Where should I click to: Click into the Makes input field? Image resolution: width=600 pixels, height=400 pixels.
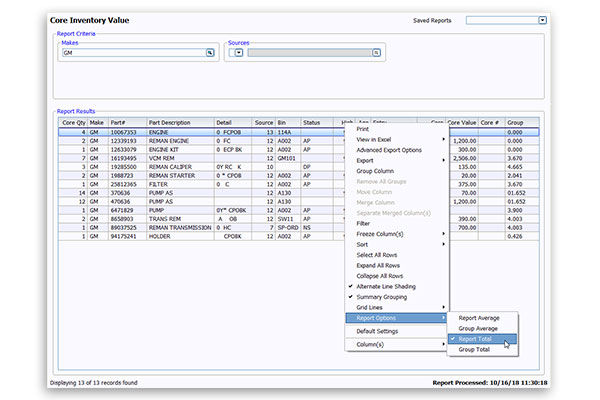click(x=130, y=53)
